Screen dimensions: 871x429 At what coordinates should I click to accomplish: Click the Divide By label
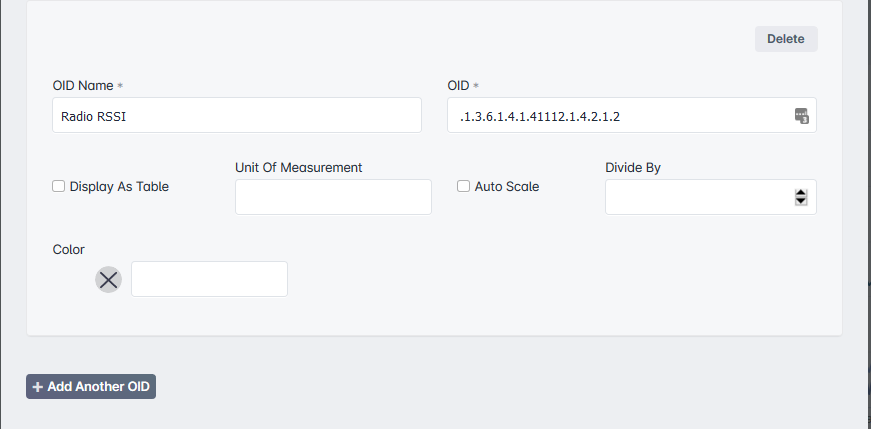coord(633,167)
